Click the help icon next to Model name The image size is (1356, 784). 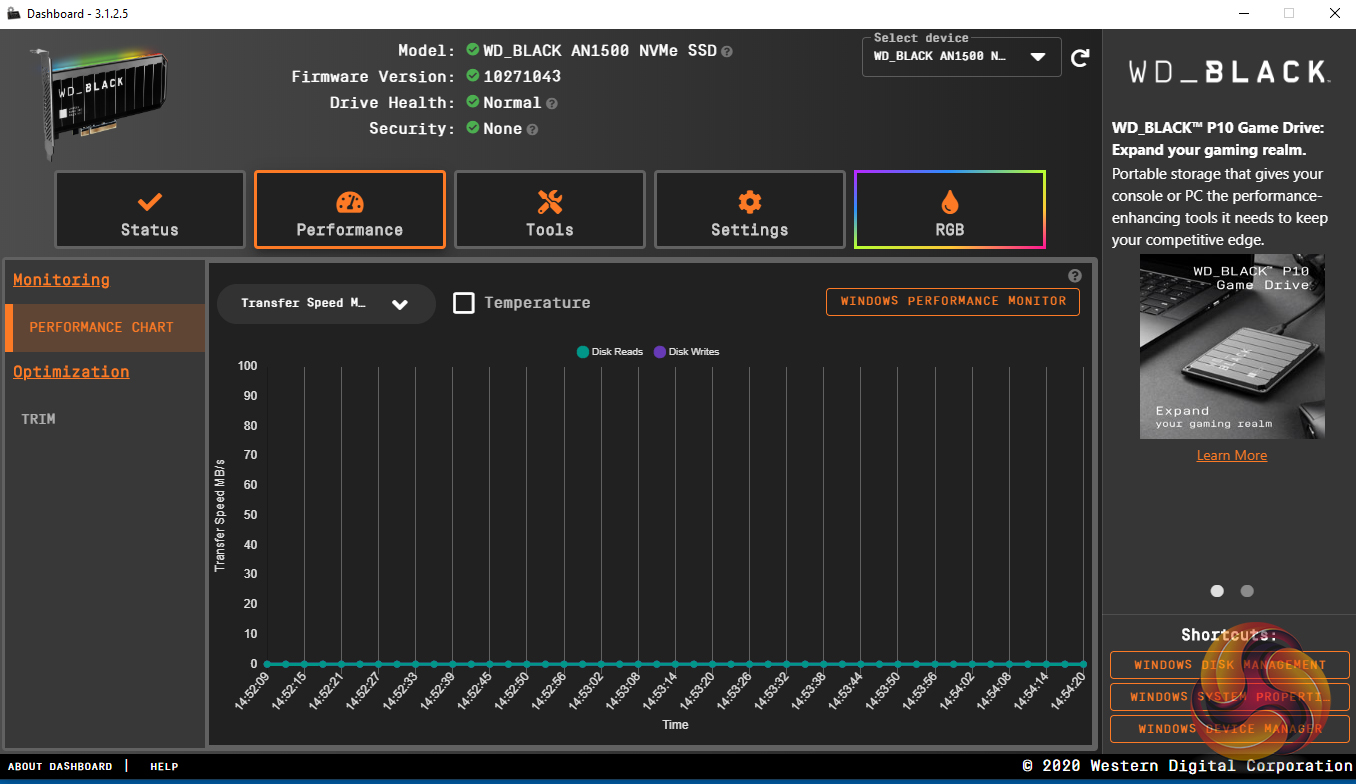pos(727,51)
